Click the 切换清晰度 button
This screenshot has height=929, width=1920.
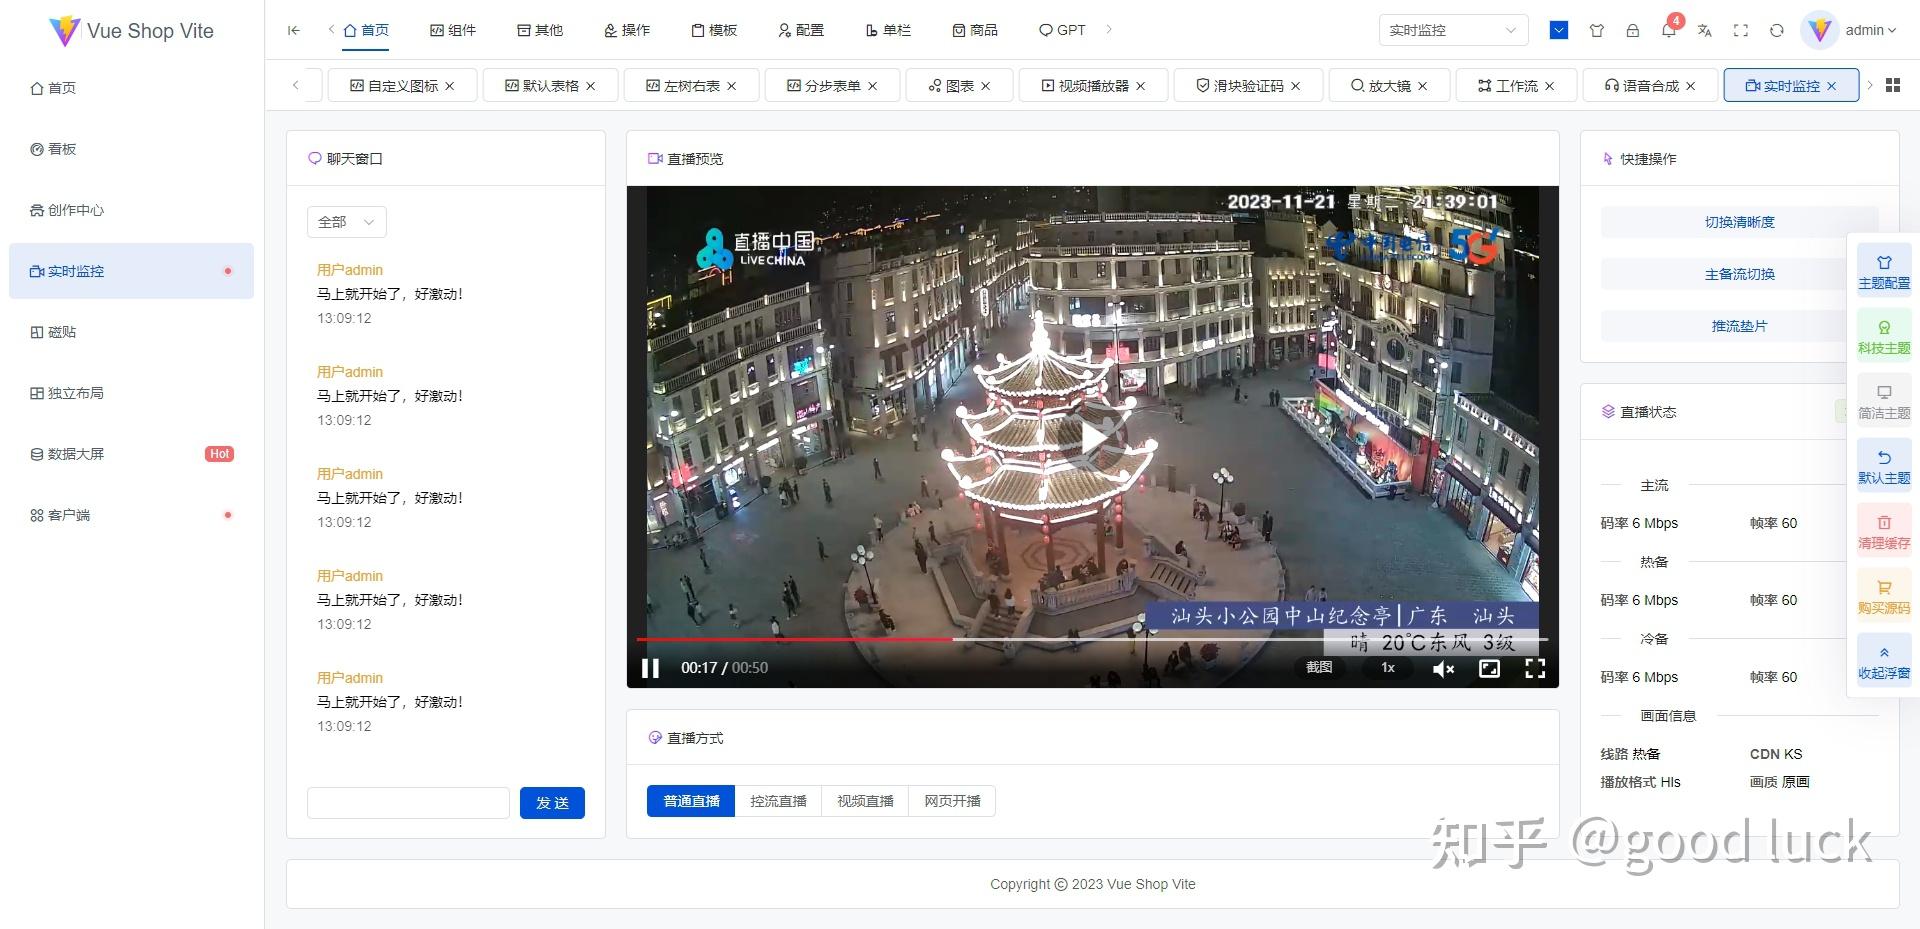coord(1738,221)
